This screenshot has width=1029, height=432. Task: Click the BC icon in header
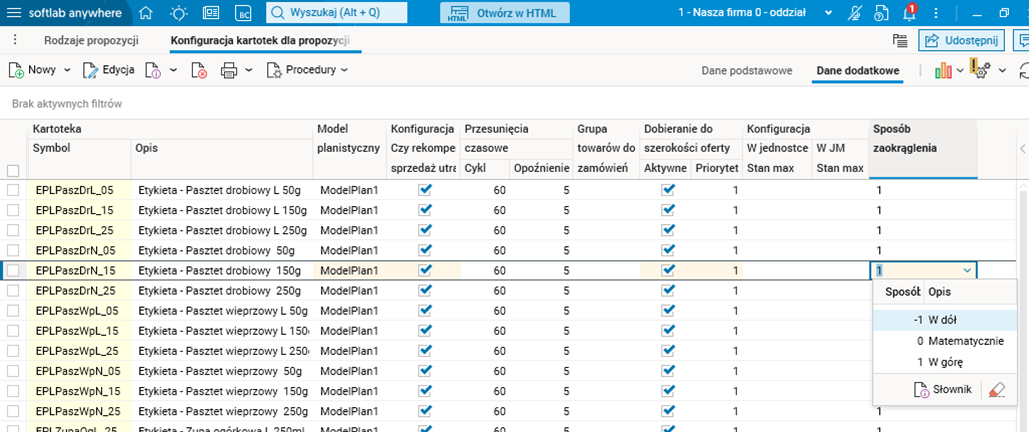[x=243, y=13]
